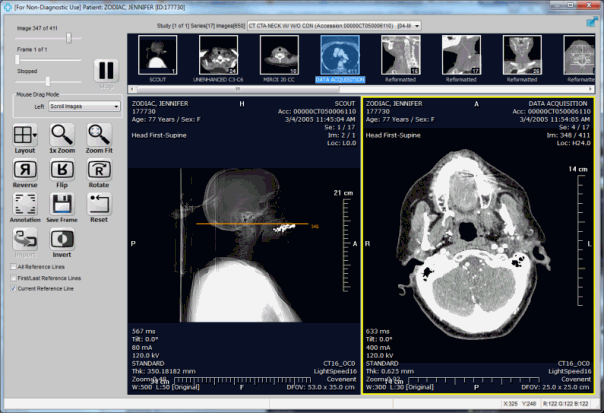Viewport: 604px width, 413px height.
Task: Toggle the Annotation overlay tool
Action: [x=25, y=204]
